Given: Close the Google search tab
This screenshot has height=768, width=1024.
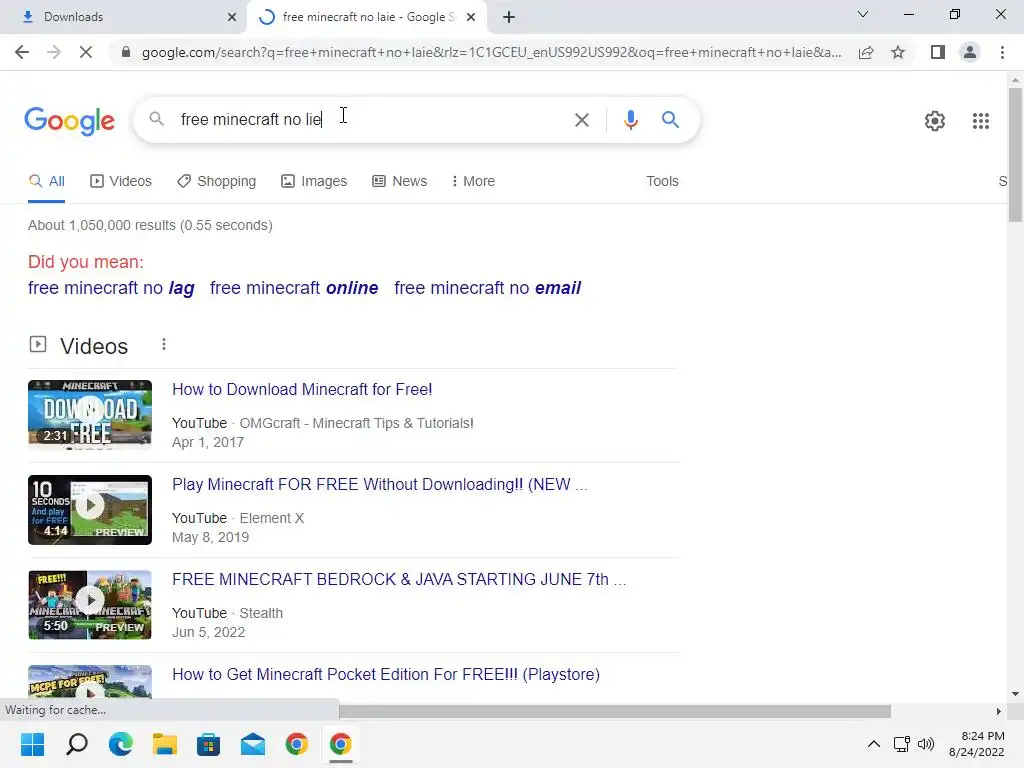Looking at the screenshot, I should click(x=471, y=17).
